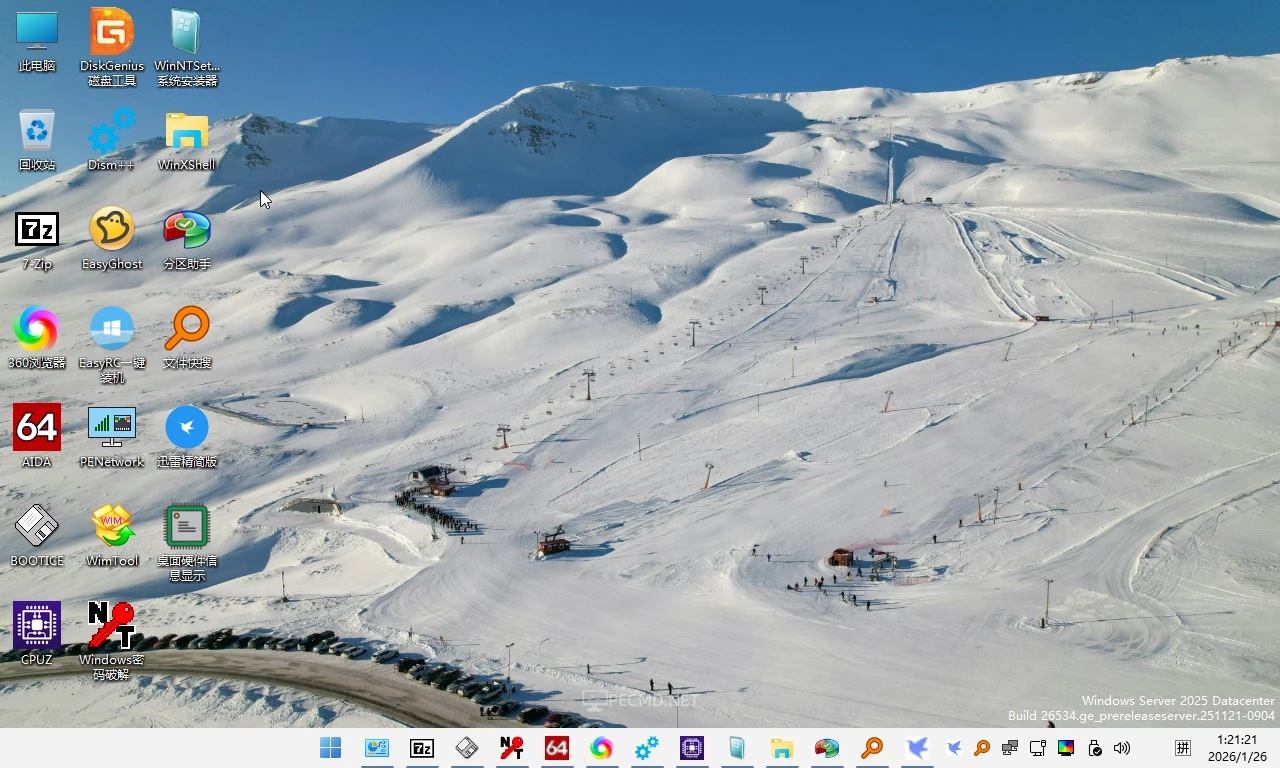Screen dimensions: 1280x768
Task: Launch 迅雷精简版 downloader
Action: click(x=186, y=427)
